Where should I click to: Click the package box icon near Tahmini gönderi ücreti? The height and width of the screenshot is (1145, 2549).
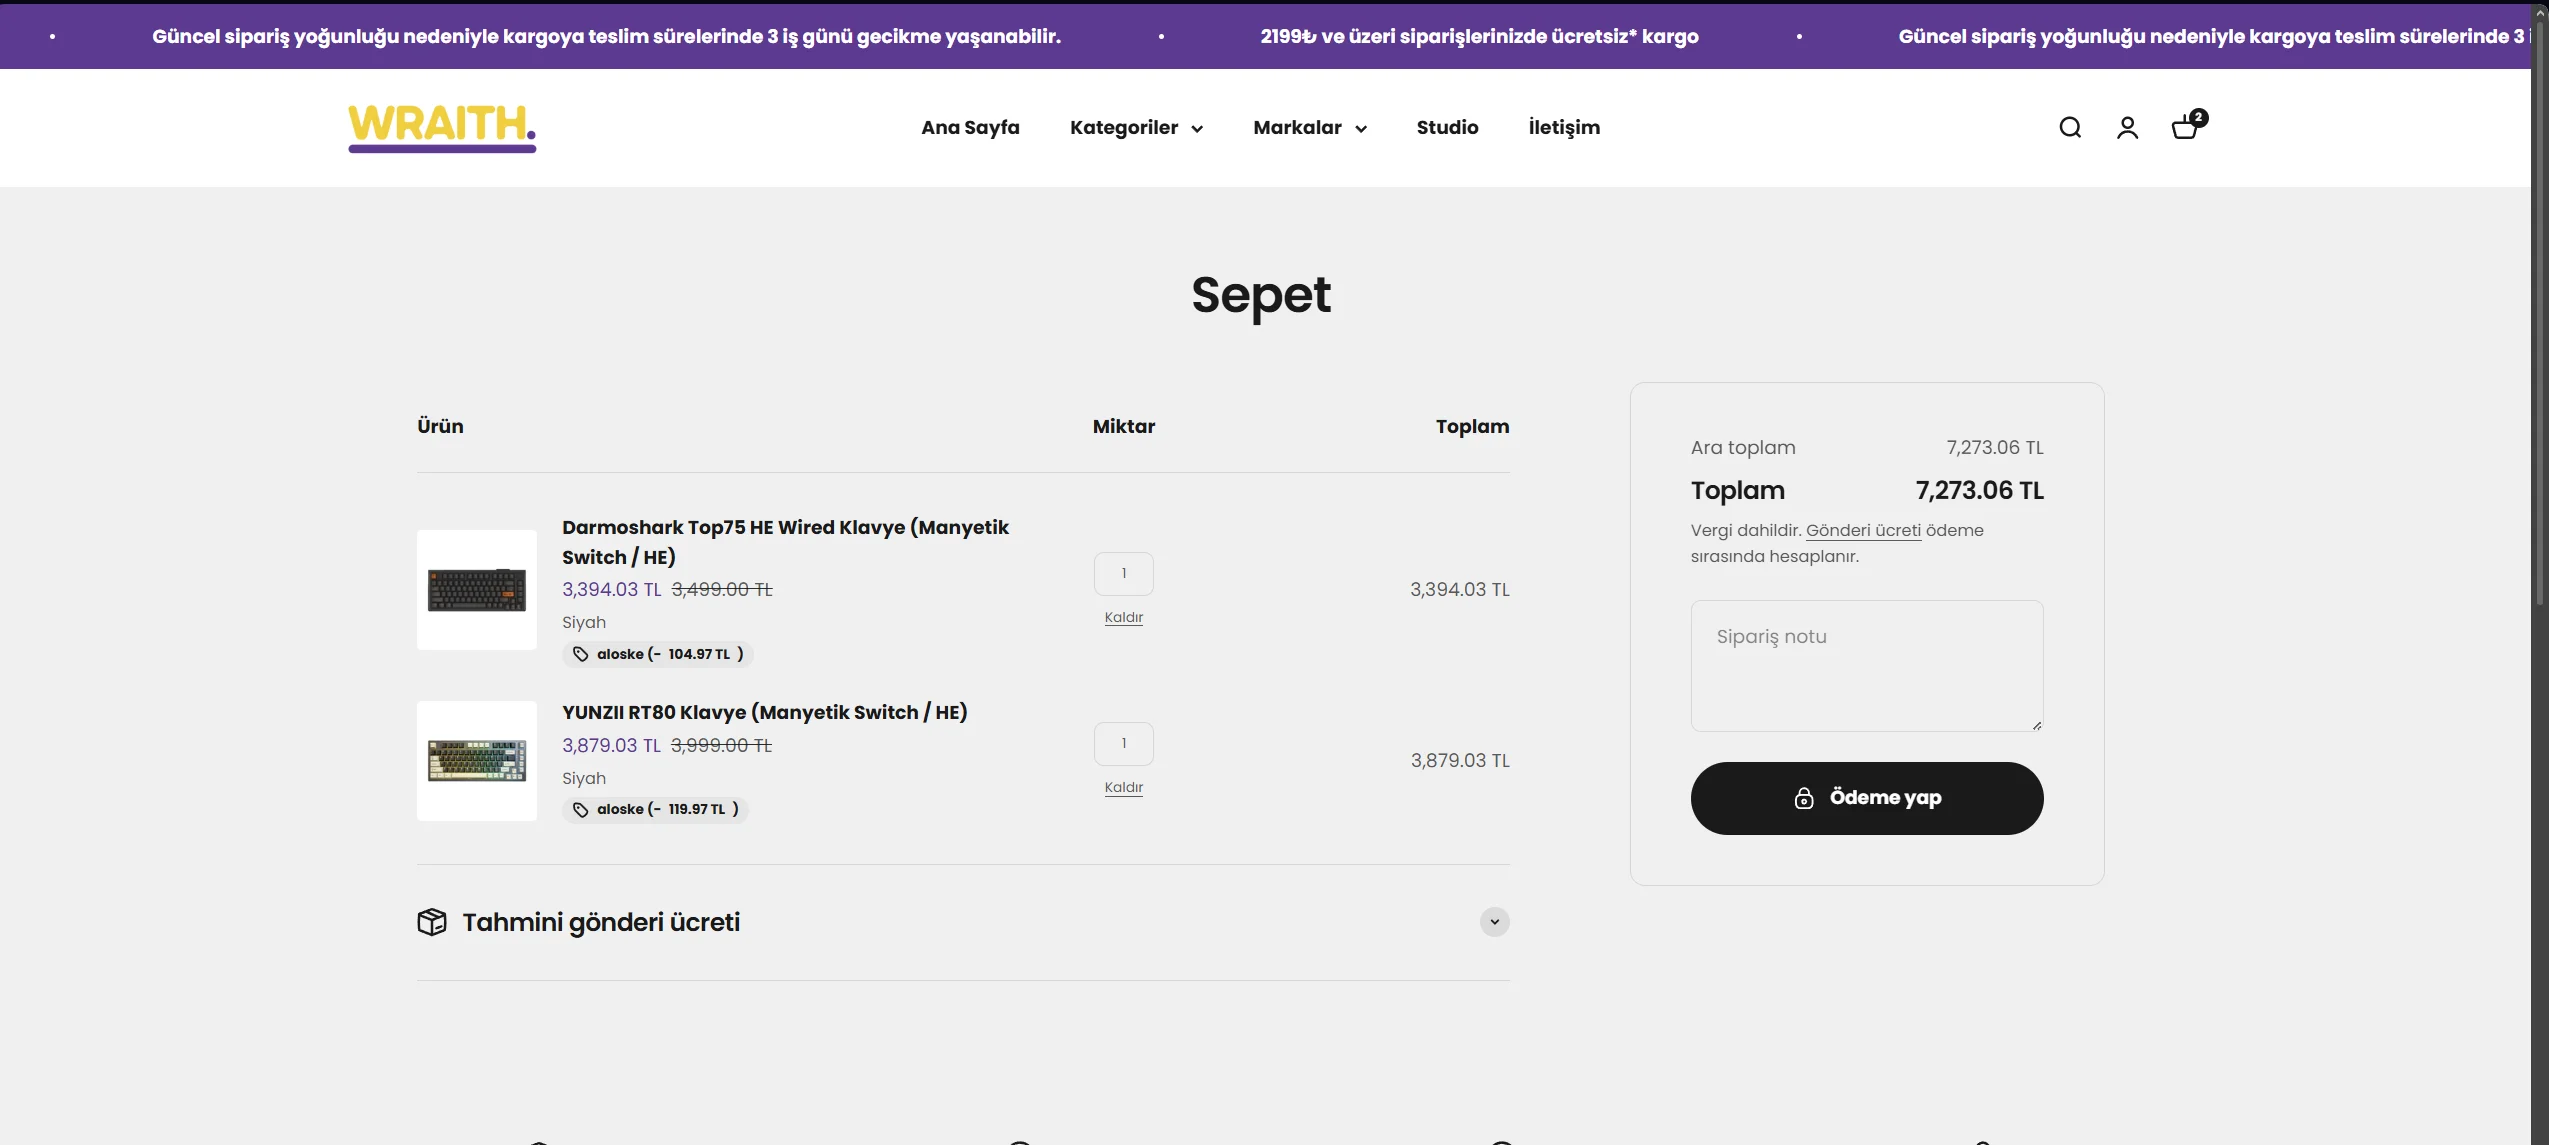[432, 922]
